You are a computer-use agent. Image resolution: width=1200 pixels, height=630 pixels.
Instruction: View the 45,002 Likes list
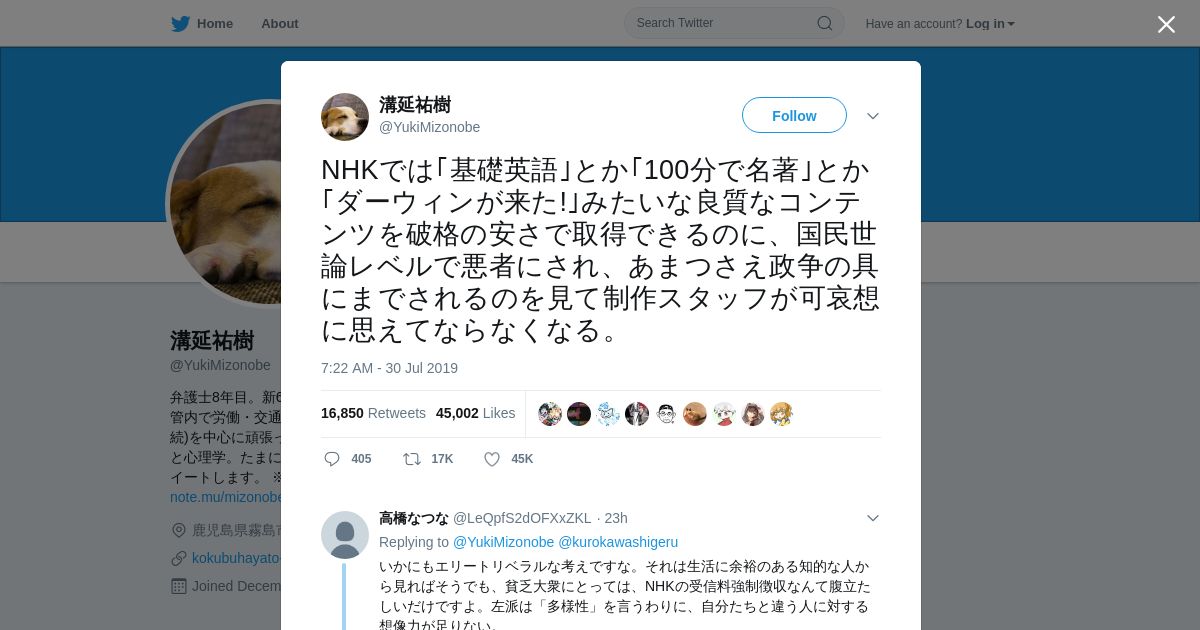(x=475, y=413)
